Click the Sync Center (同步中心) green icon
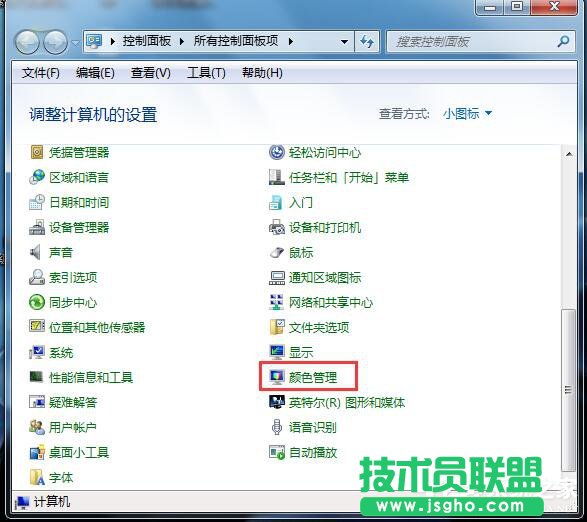Image resolution: width=587 pixels, height=522 pixels. pyautogui.click(x=37, y=302)
